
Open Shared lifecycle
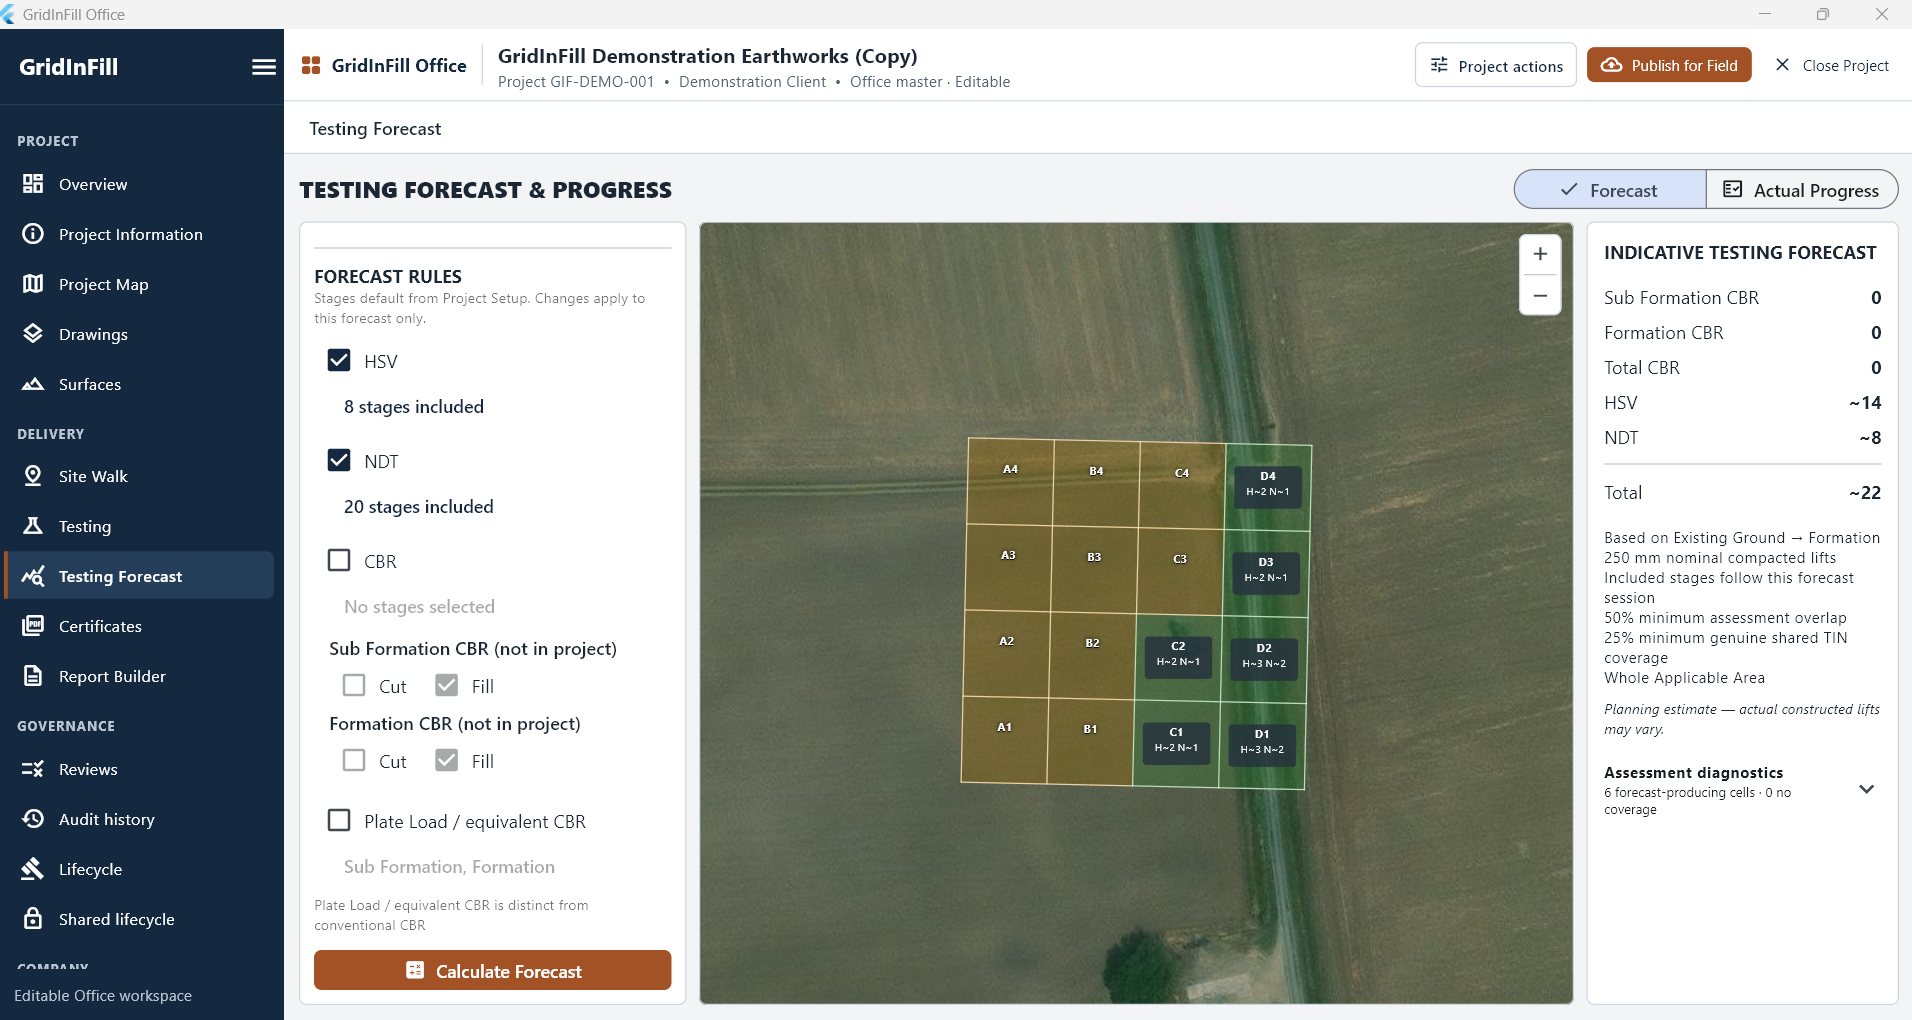140,919
